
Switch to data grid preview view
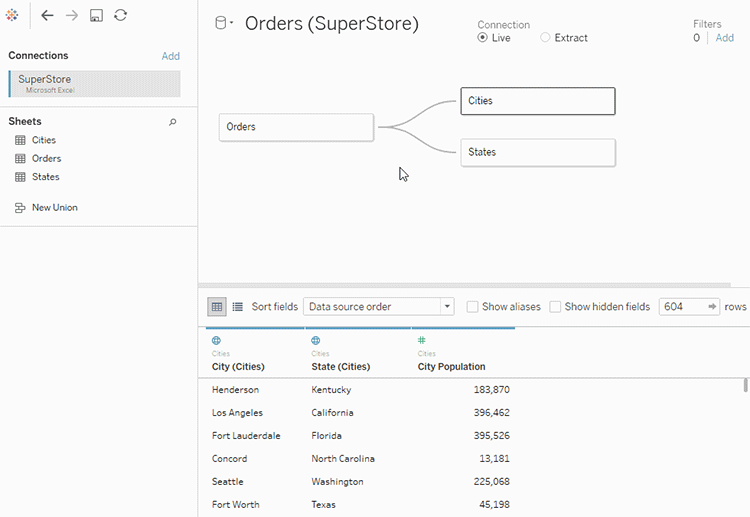[x=217, y=307]
